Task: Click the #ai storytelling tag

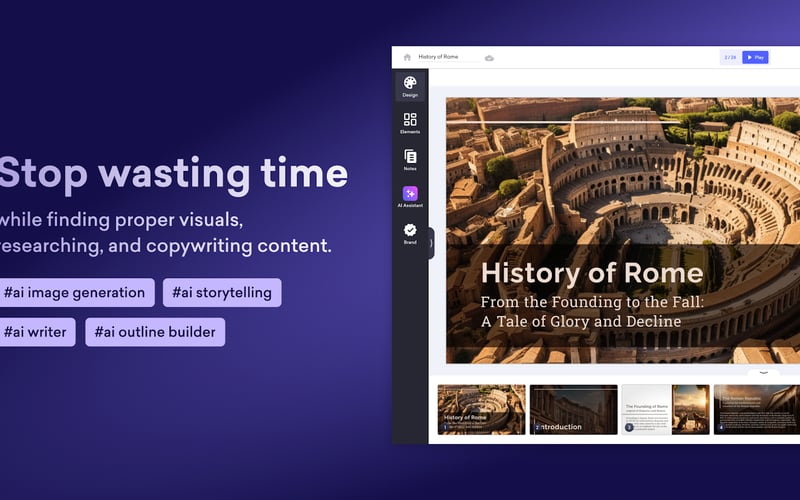Action: (x=222, y=292)
